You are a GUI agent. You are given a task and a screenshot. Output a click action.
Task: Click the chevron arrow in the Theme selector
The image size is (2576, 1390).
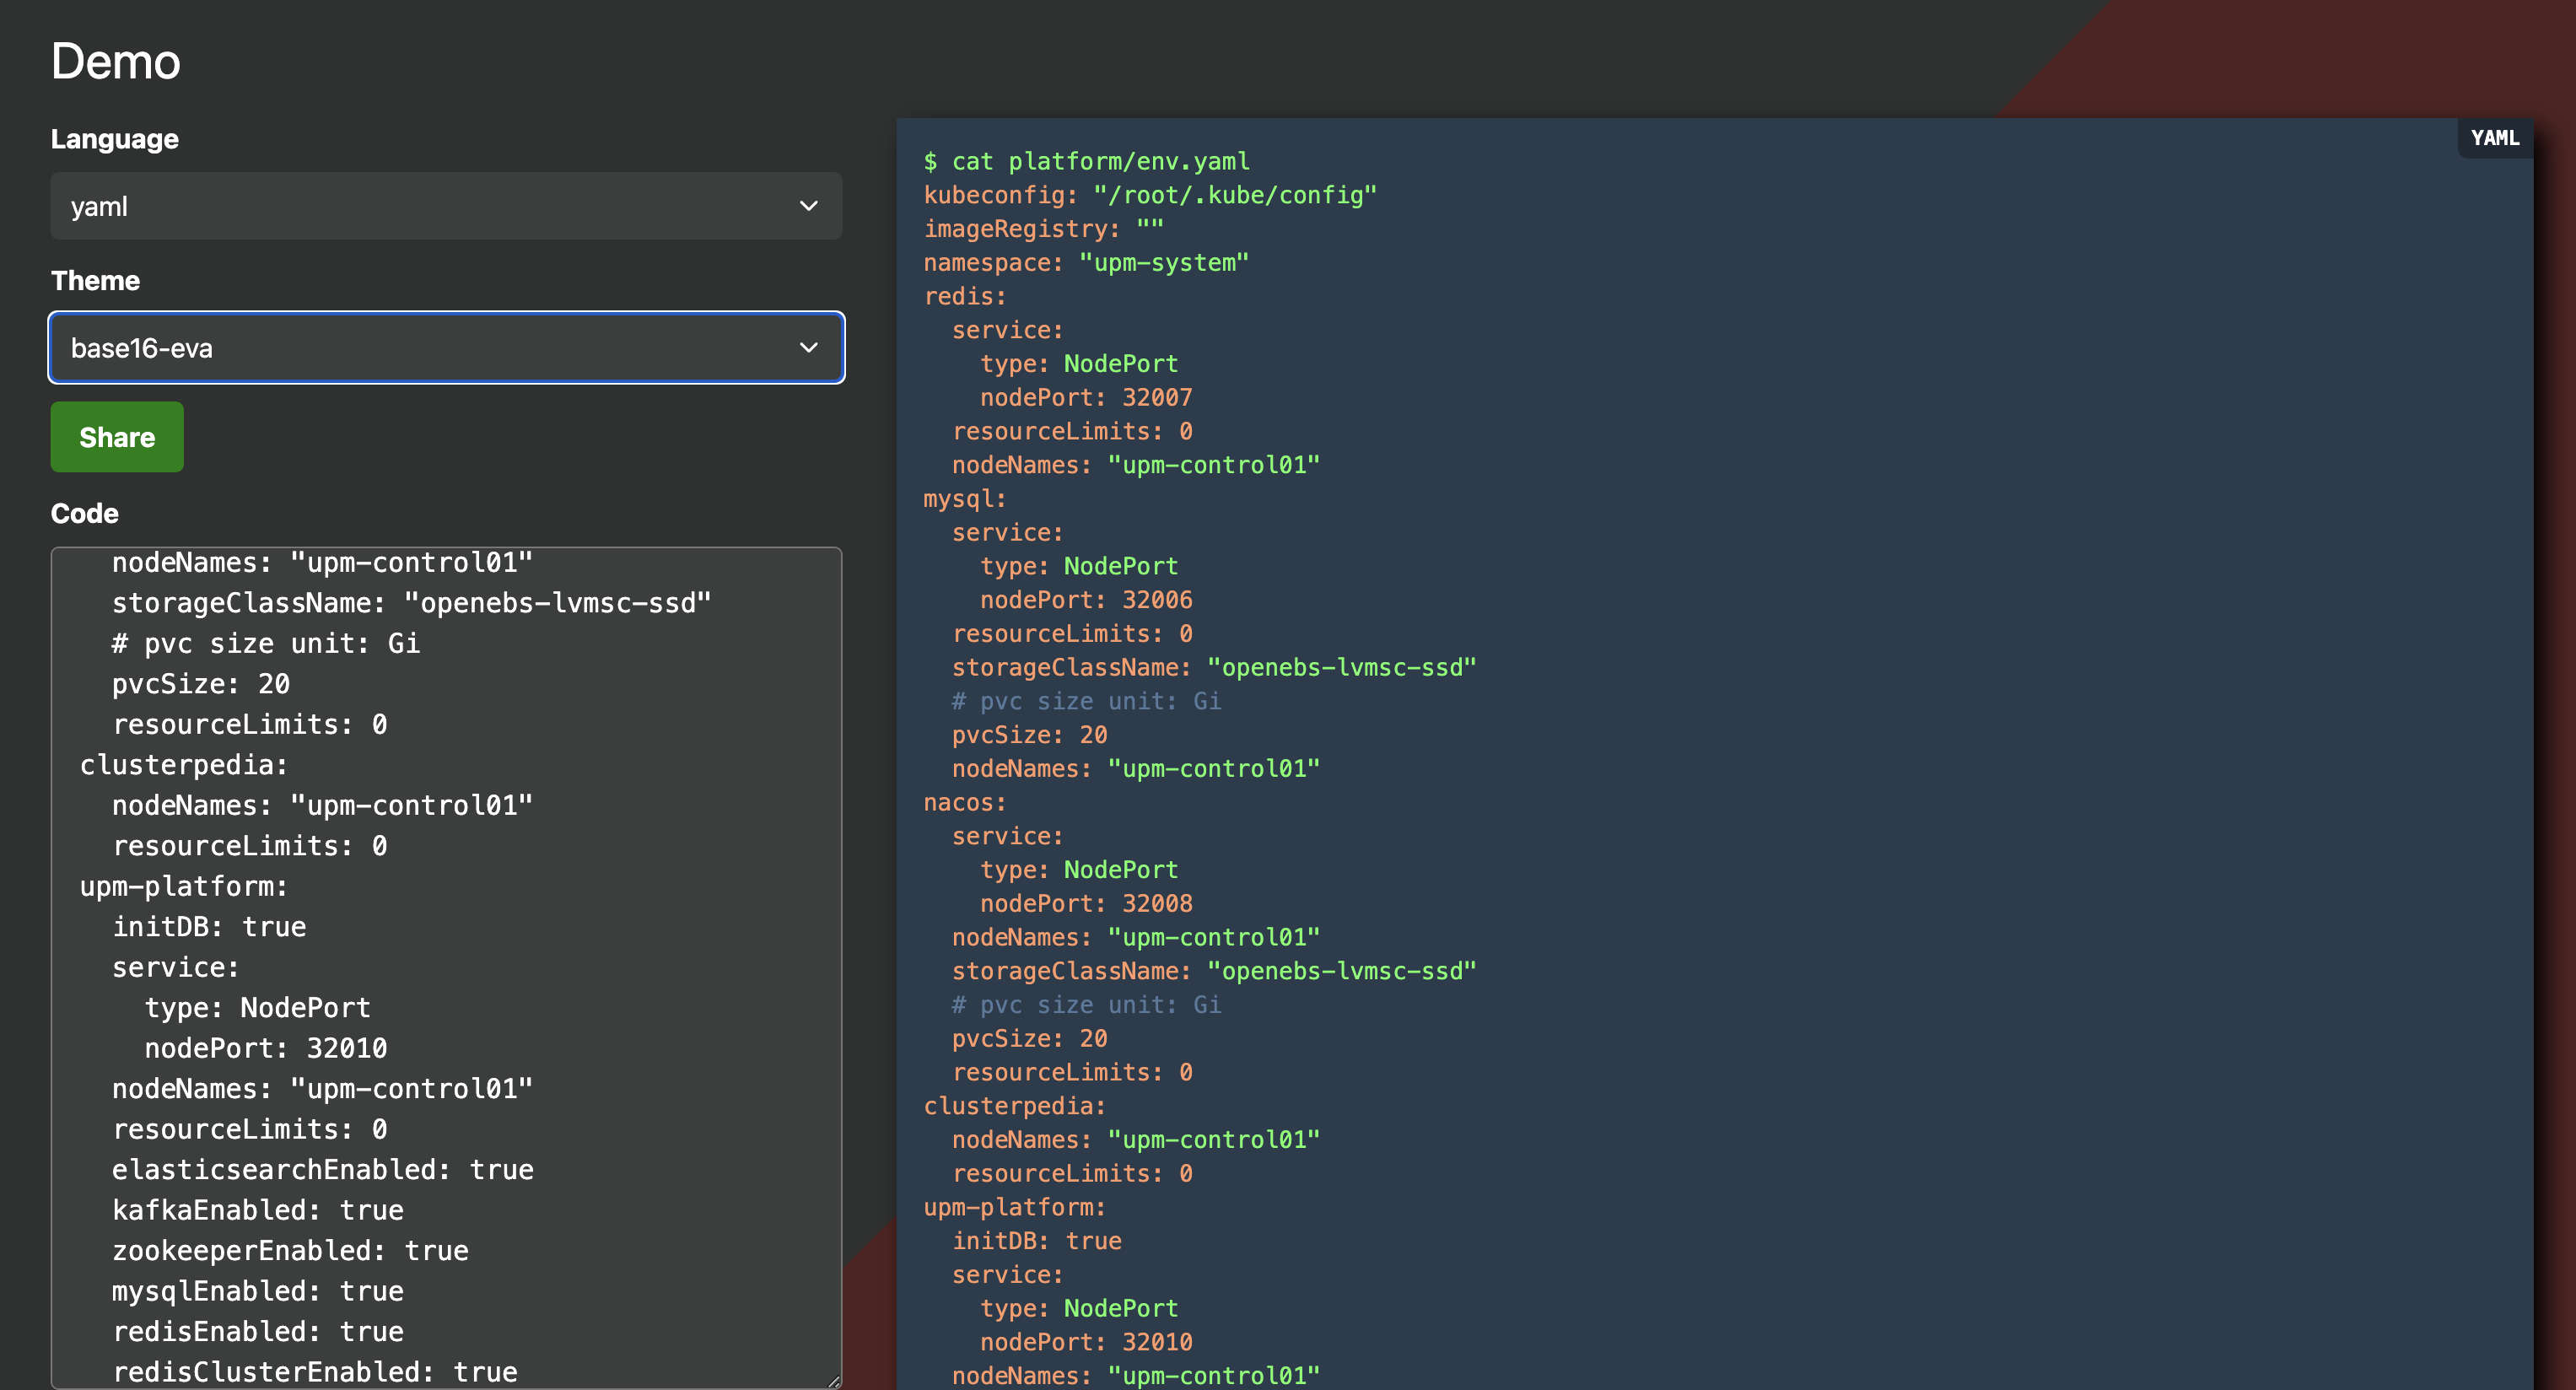coord(808,348)
